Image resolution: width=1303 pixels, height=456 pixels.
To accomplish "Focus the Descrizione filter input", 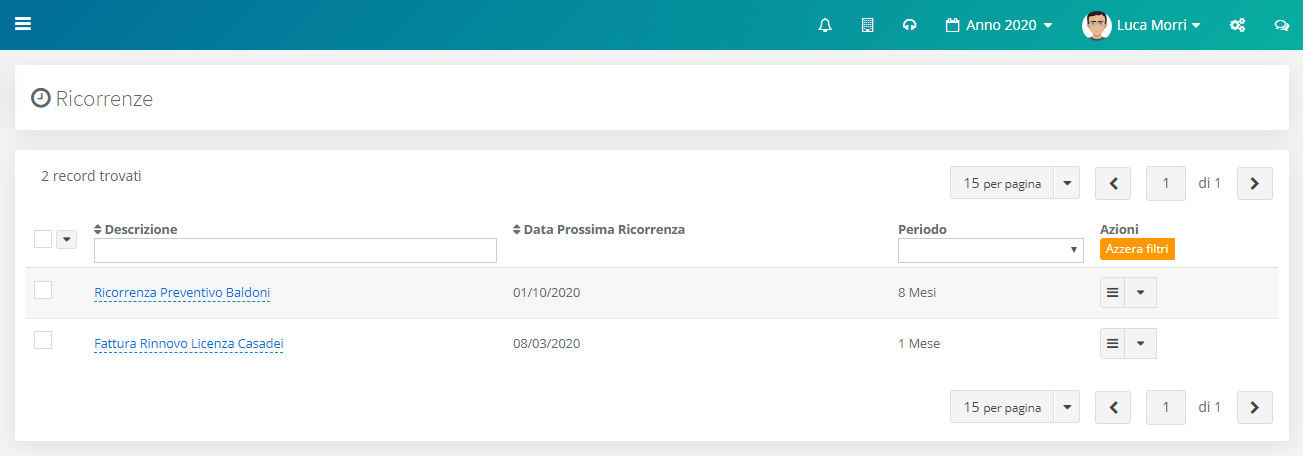I will tap(295, 250).
